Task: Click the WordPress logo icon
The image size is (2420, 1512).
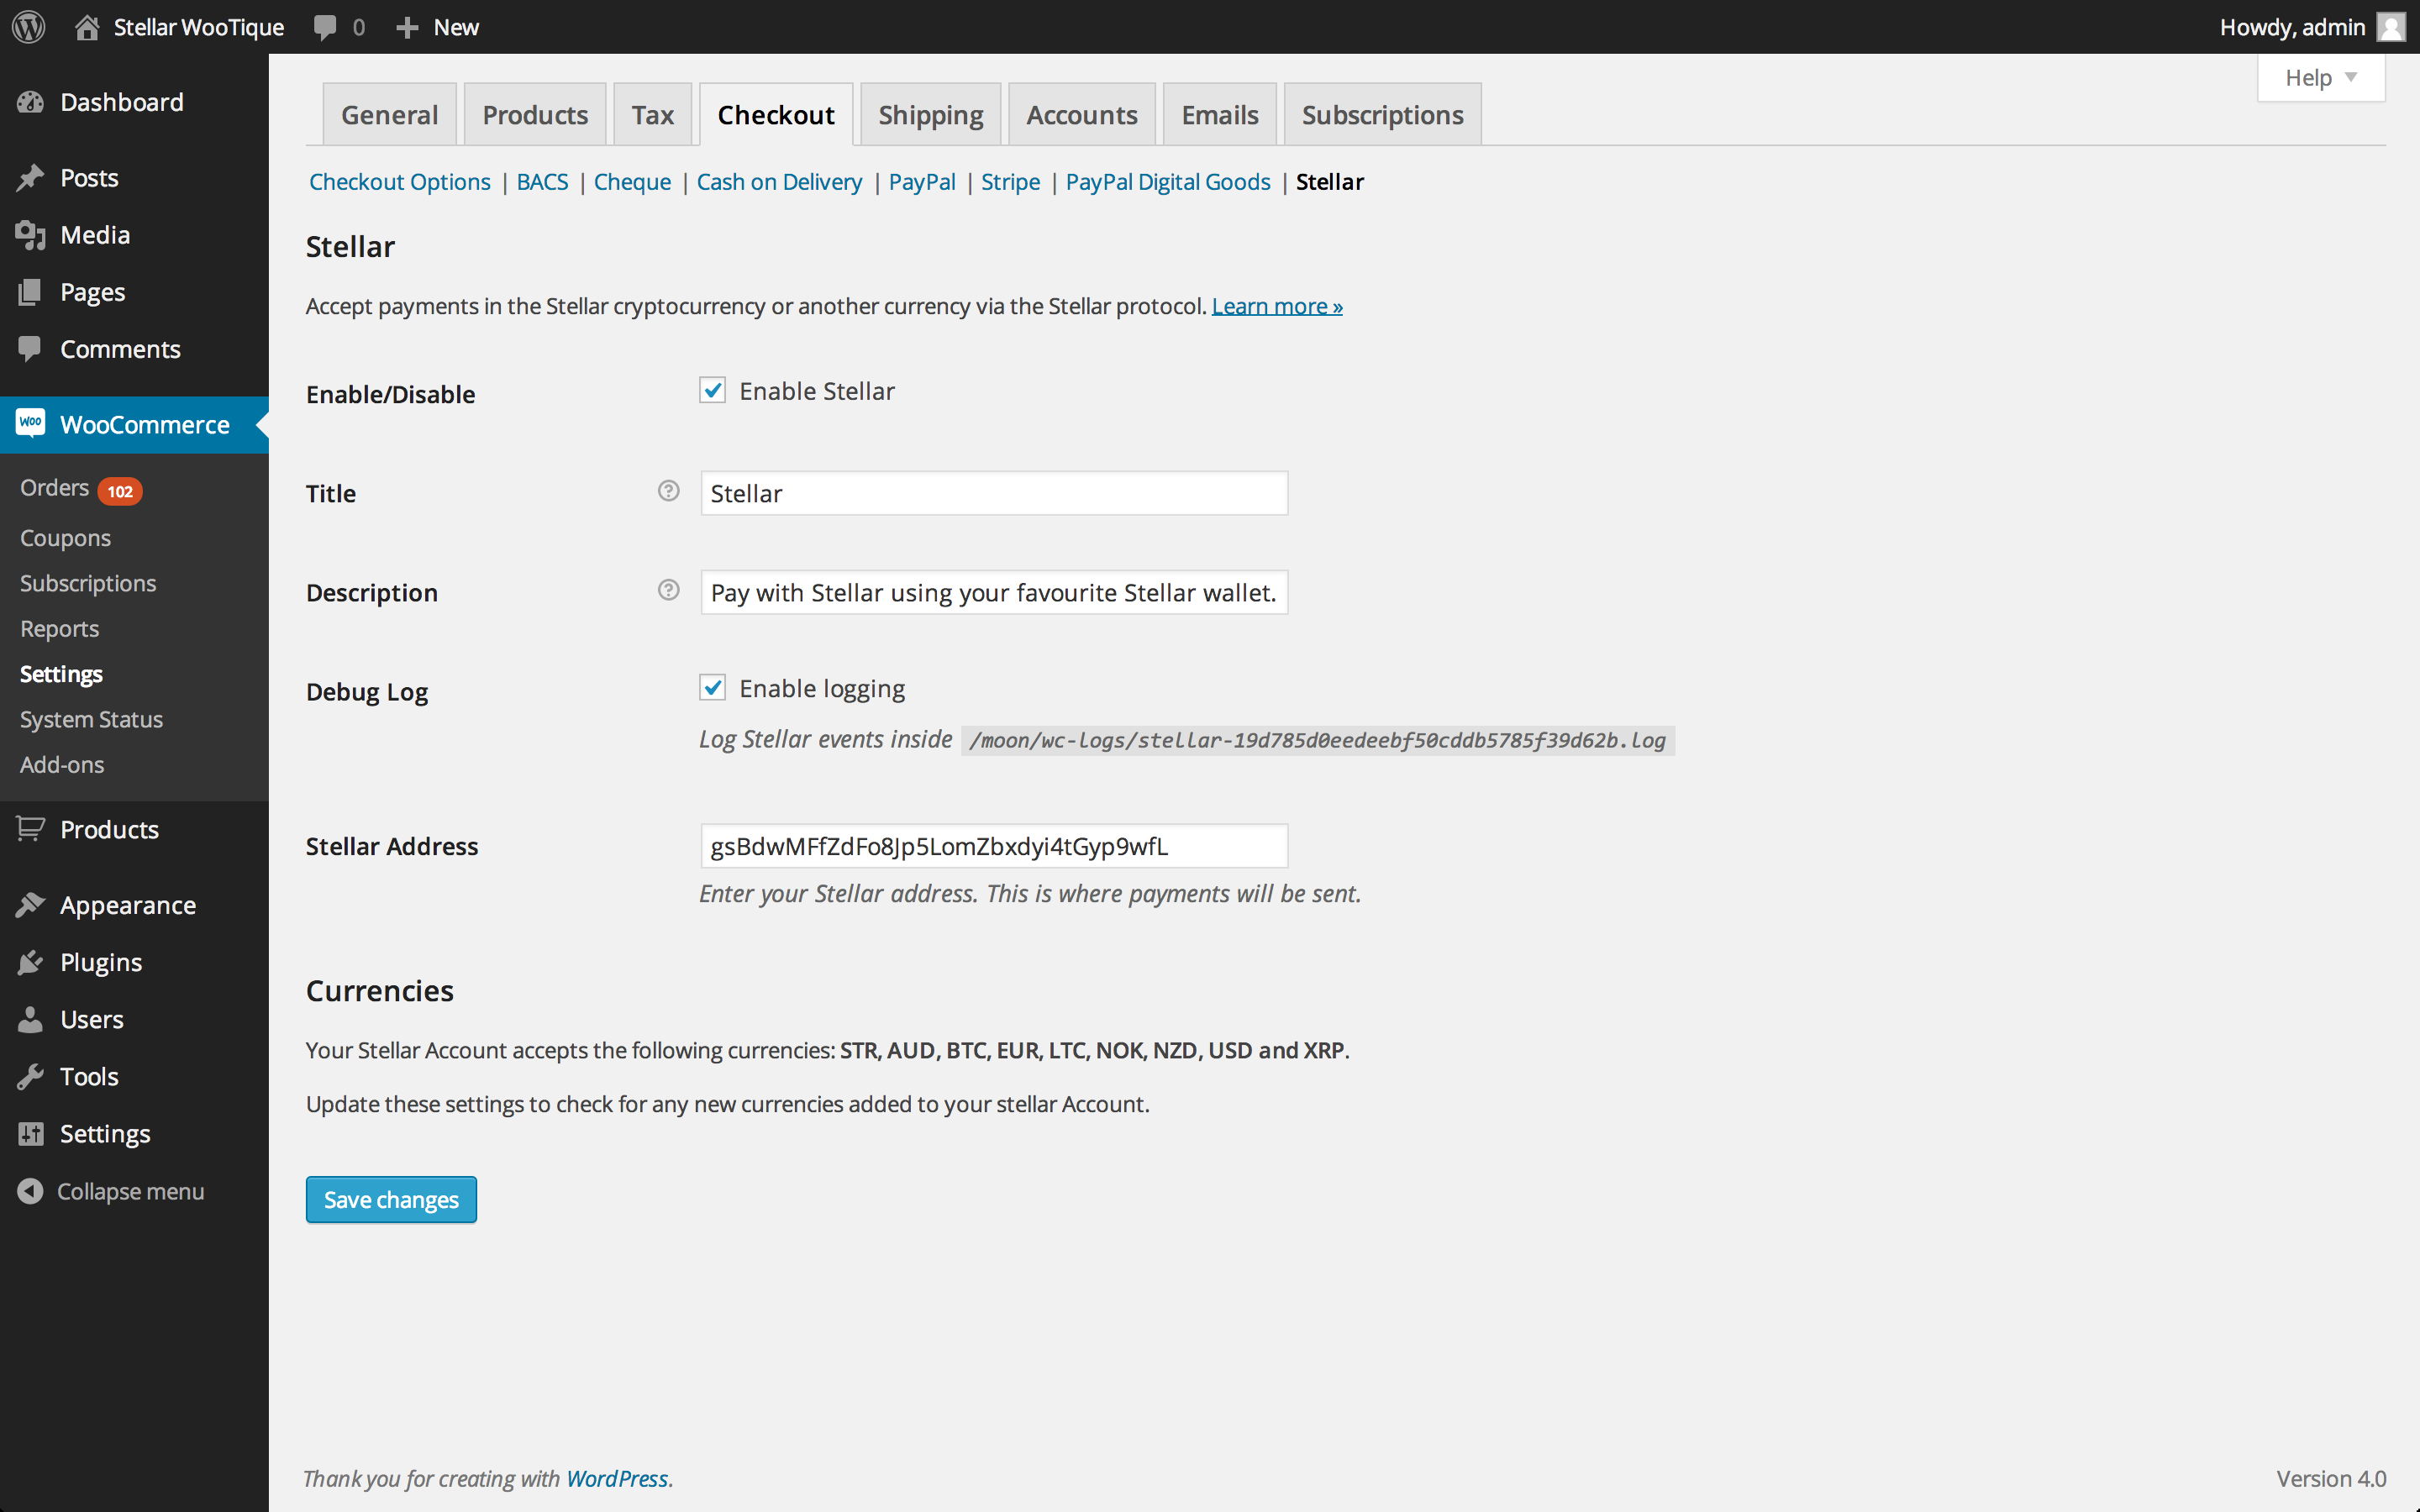Action: [29, 27]
